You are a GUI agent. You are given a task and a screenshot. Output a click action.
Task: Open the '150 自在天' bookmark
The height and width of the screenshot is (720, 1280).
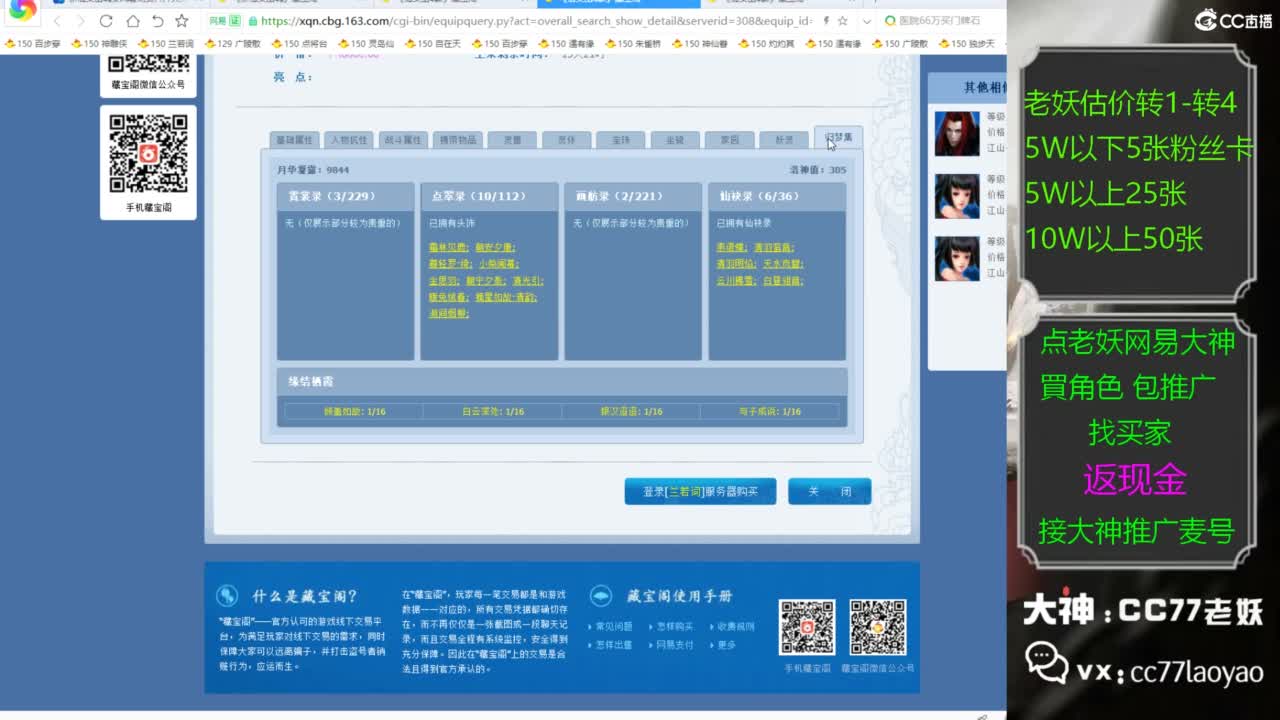pos(433,44)
